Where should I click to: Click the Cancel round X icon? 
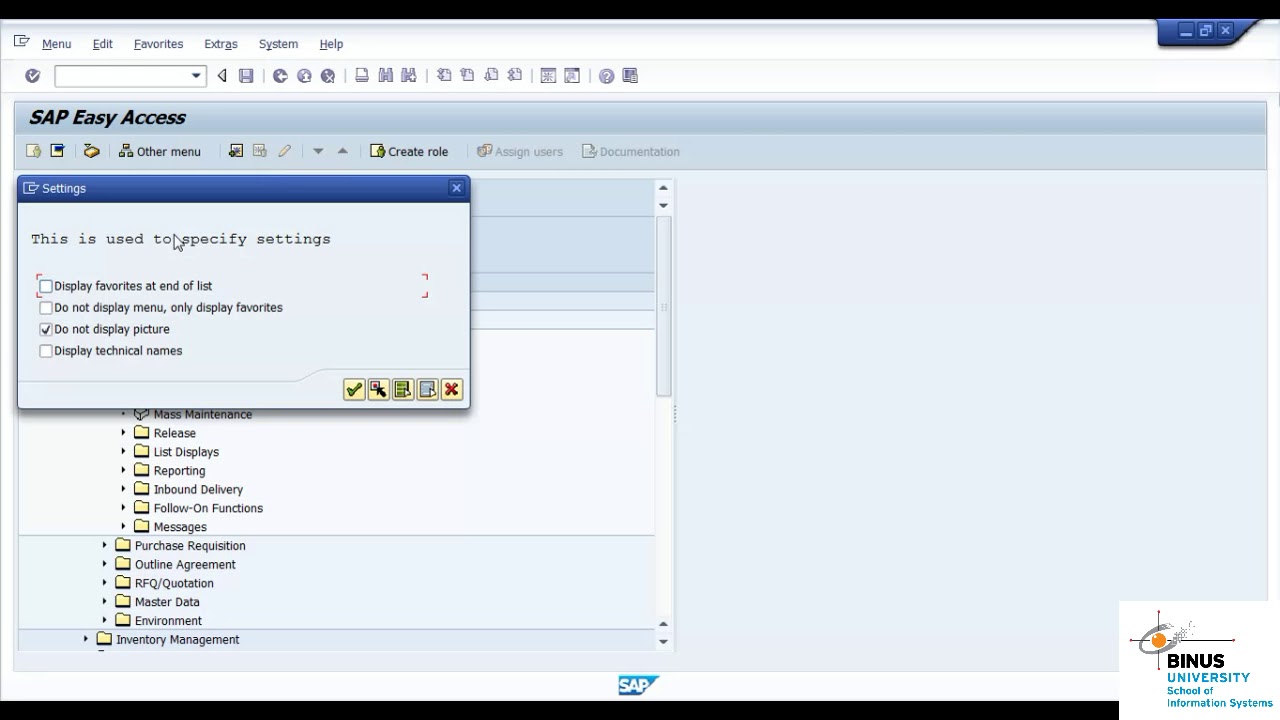point(328,76)
